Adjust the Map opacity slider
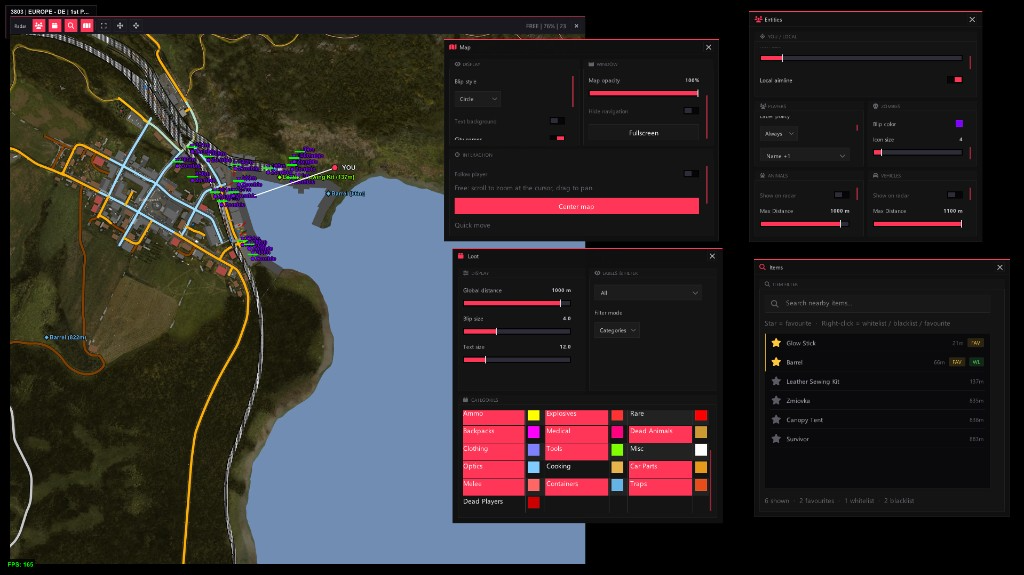The image size is (1024, 575). (x=644, y=93)
